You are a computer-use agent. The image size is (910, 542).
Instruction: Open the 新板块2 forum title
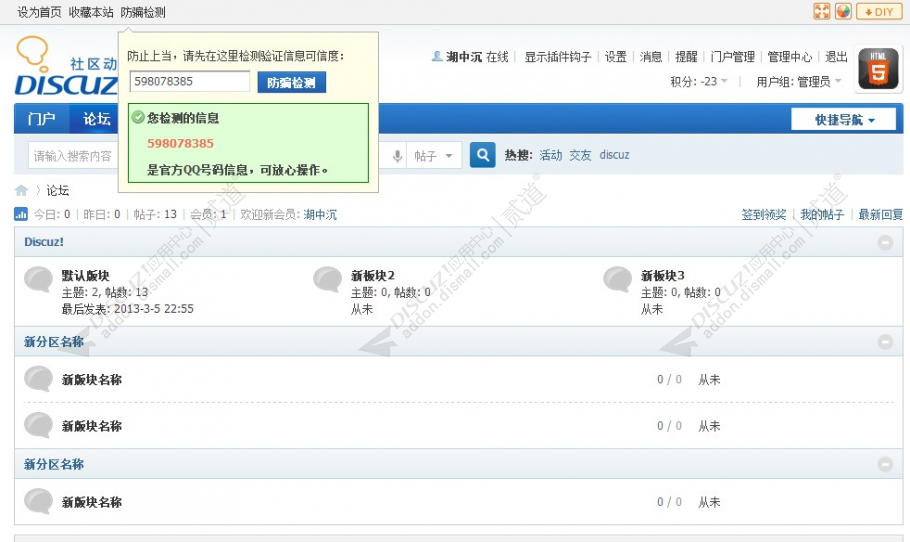(x=373, y=276)
